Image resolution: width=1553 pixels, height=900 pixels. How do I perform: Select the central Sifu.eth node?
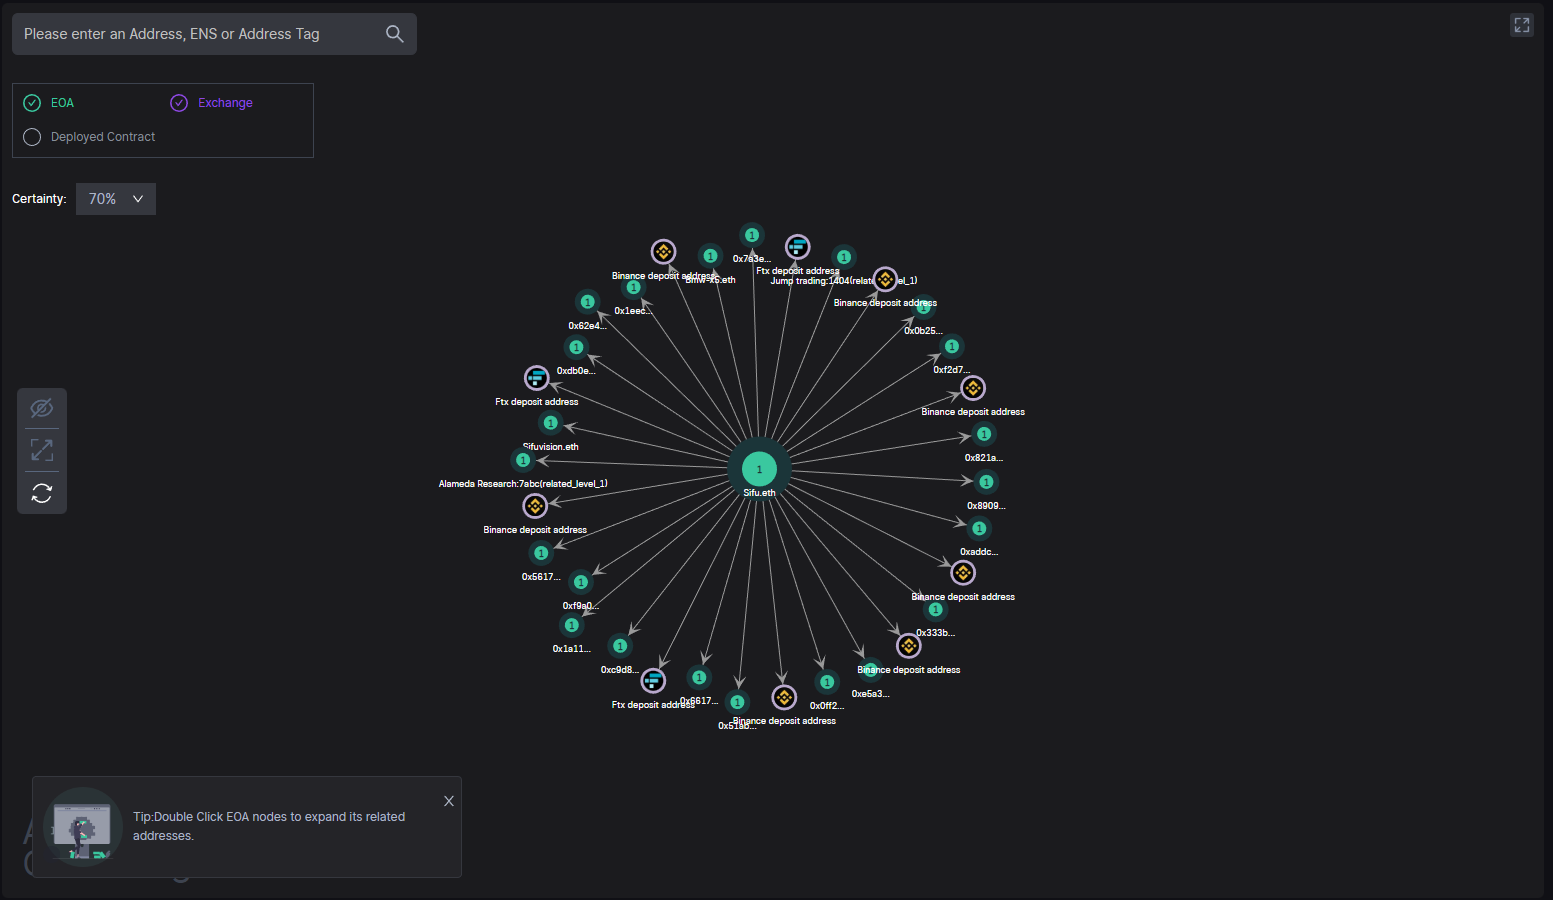[x=759, y=468]
